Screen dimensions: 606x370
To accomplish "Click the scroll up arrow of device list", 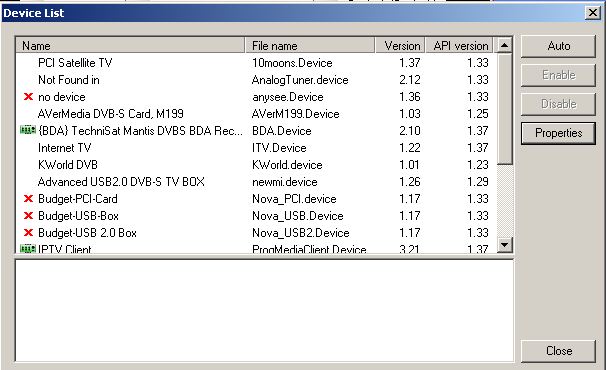I will click(x=504, y=46).
